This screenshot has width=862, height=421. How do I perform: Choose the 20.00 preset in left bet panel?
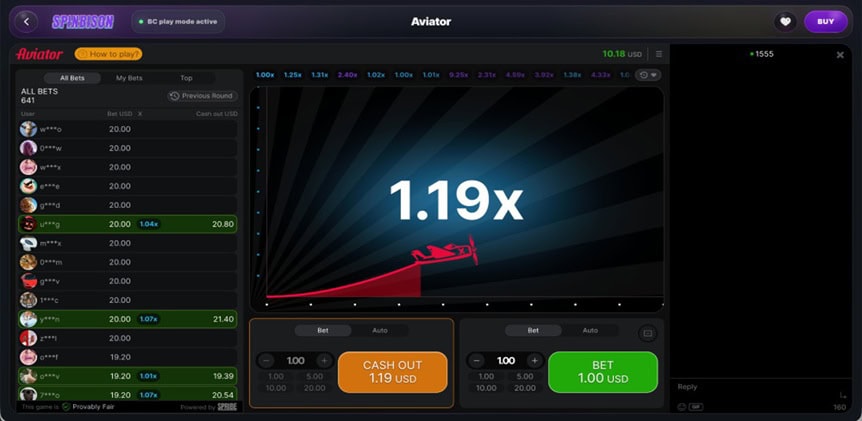315,388
